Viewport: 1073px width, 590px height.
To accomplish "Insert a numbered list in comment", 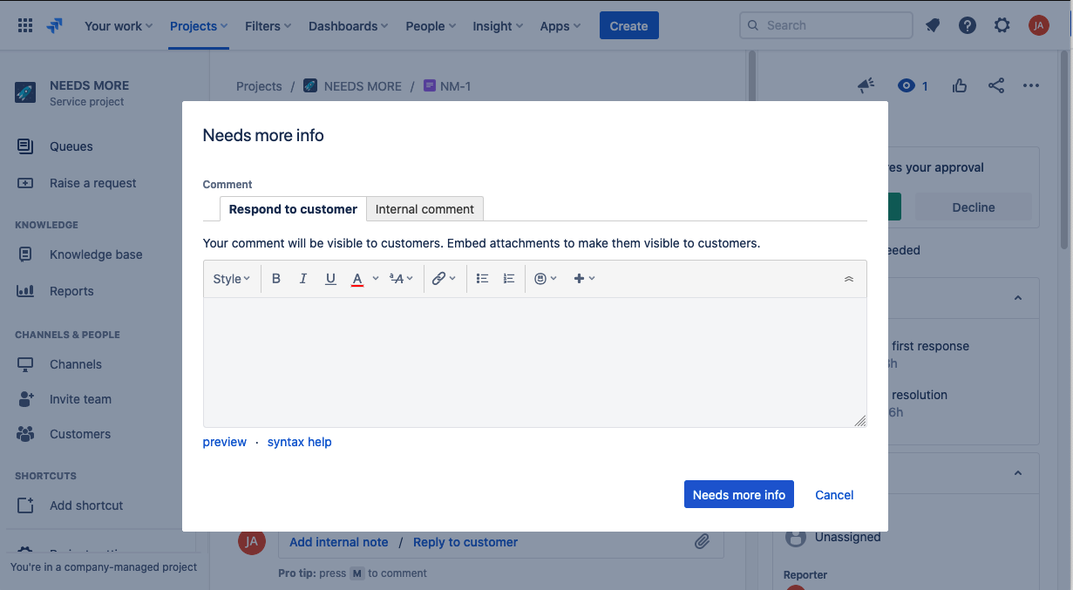I will pyautogui.click(x=508, y=279).
